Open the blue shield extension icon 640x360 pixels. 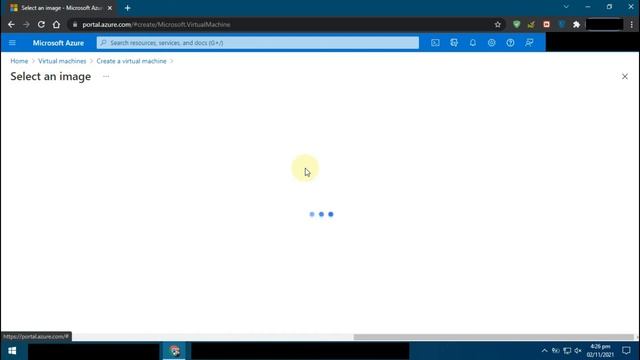click(562, 24)
